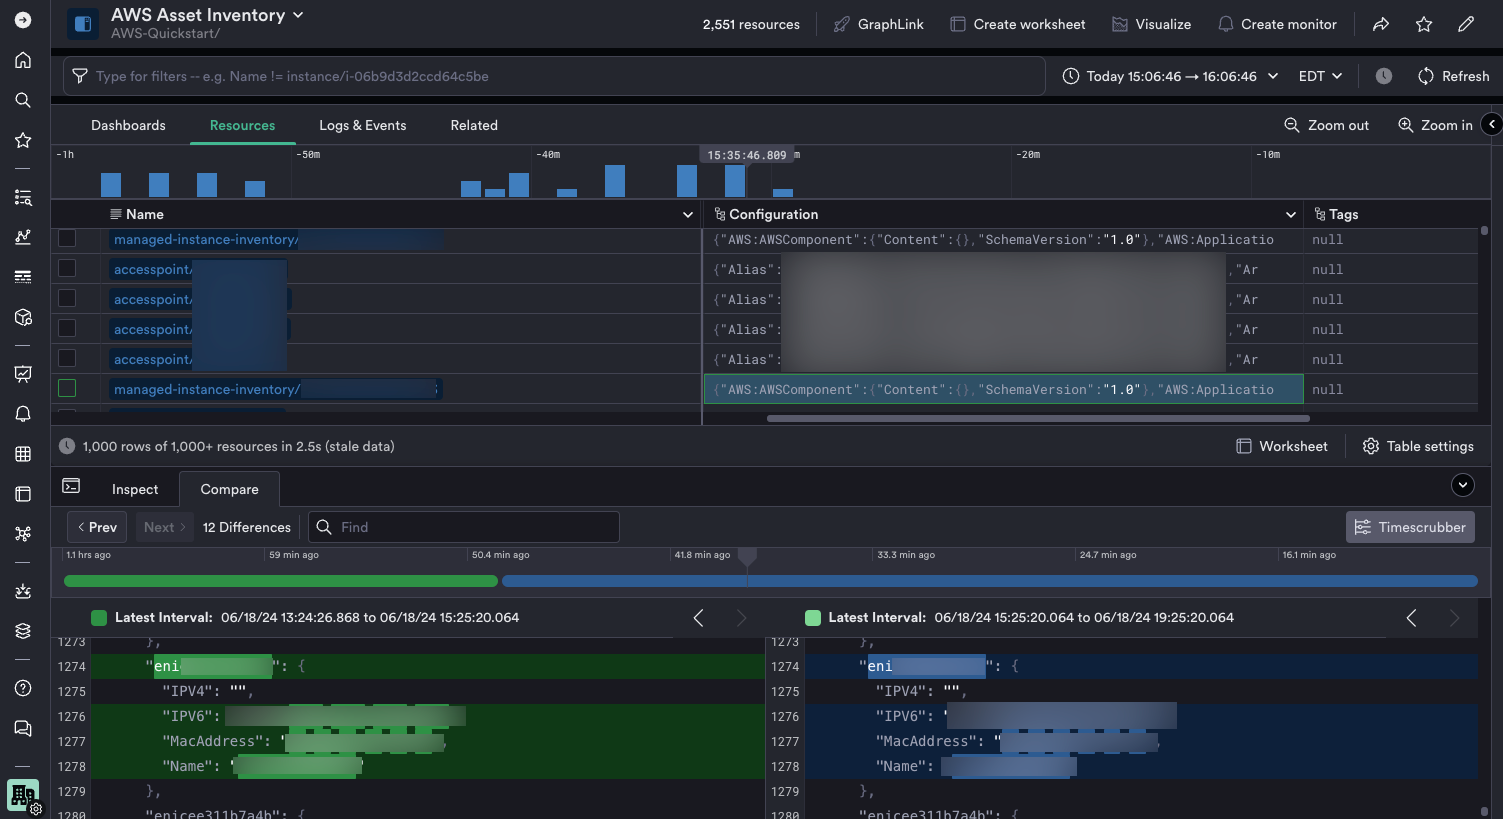This screenshot has height=819, width=1503.
Task: Open the EDT timezone dropdown
Action: (1320, 76)
